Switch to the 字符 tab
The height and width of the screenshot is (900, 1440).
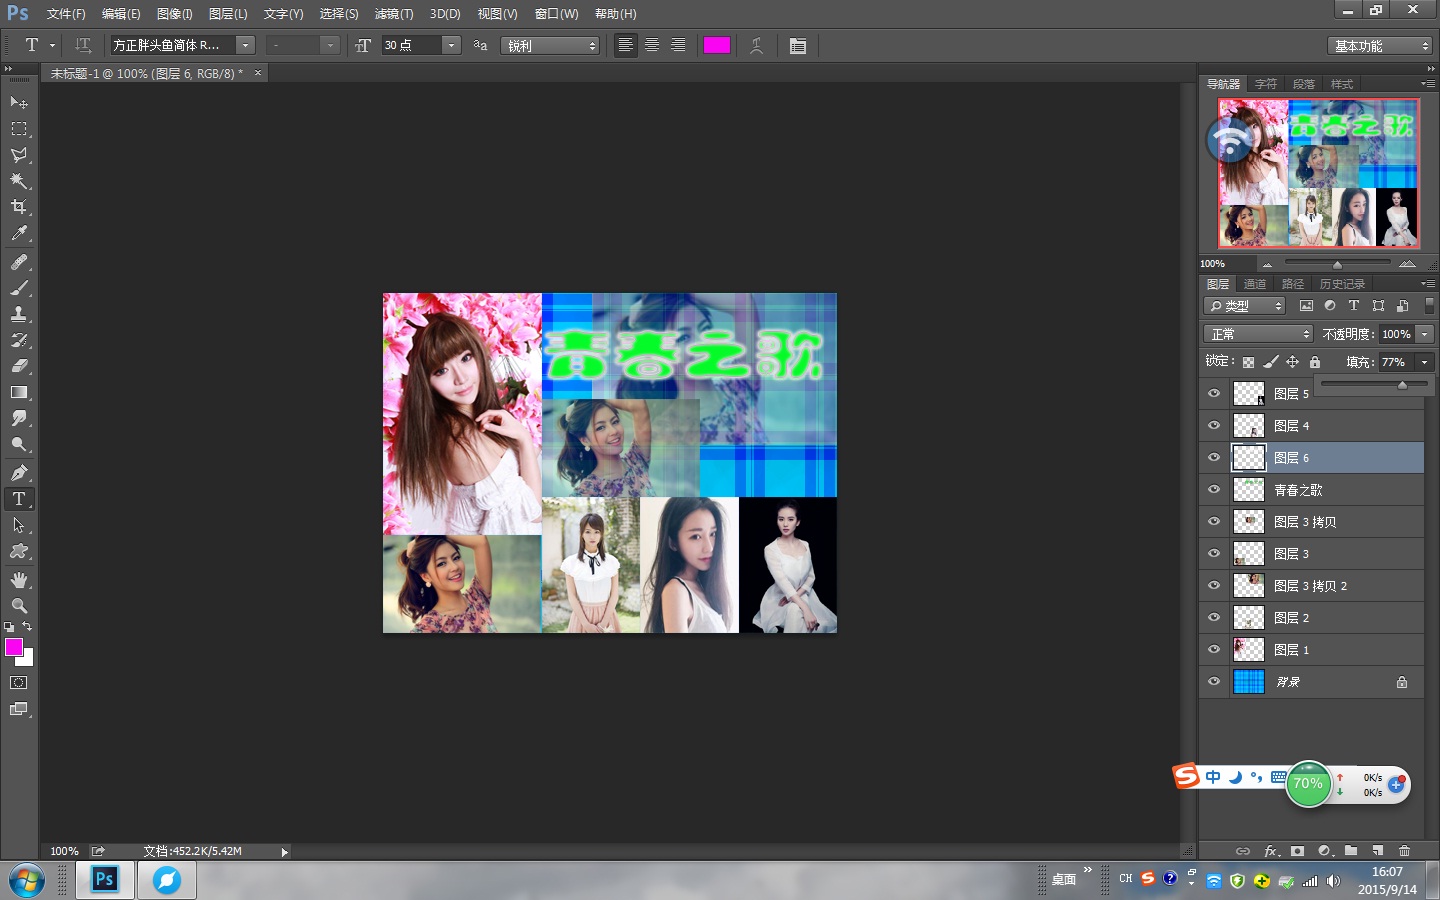1266,84
